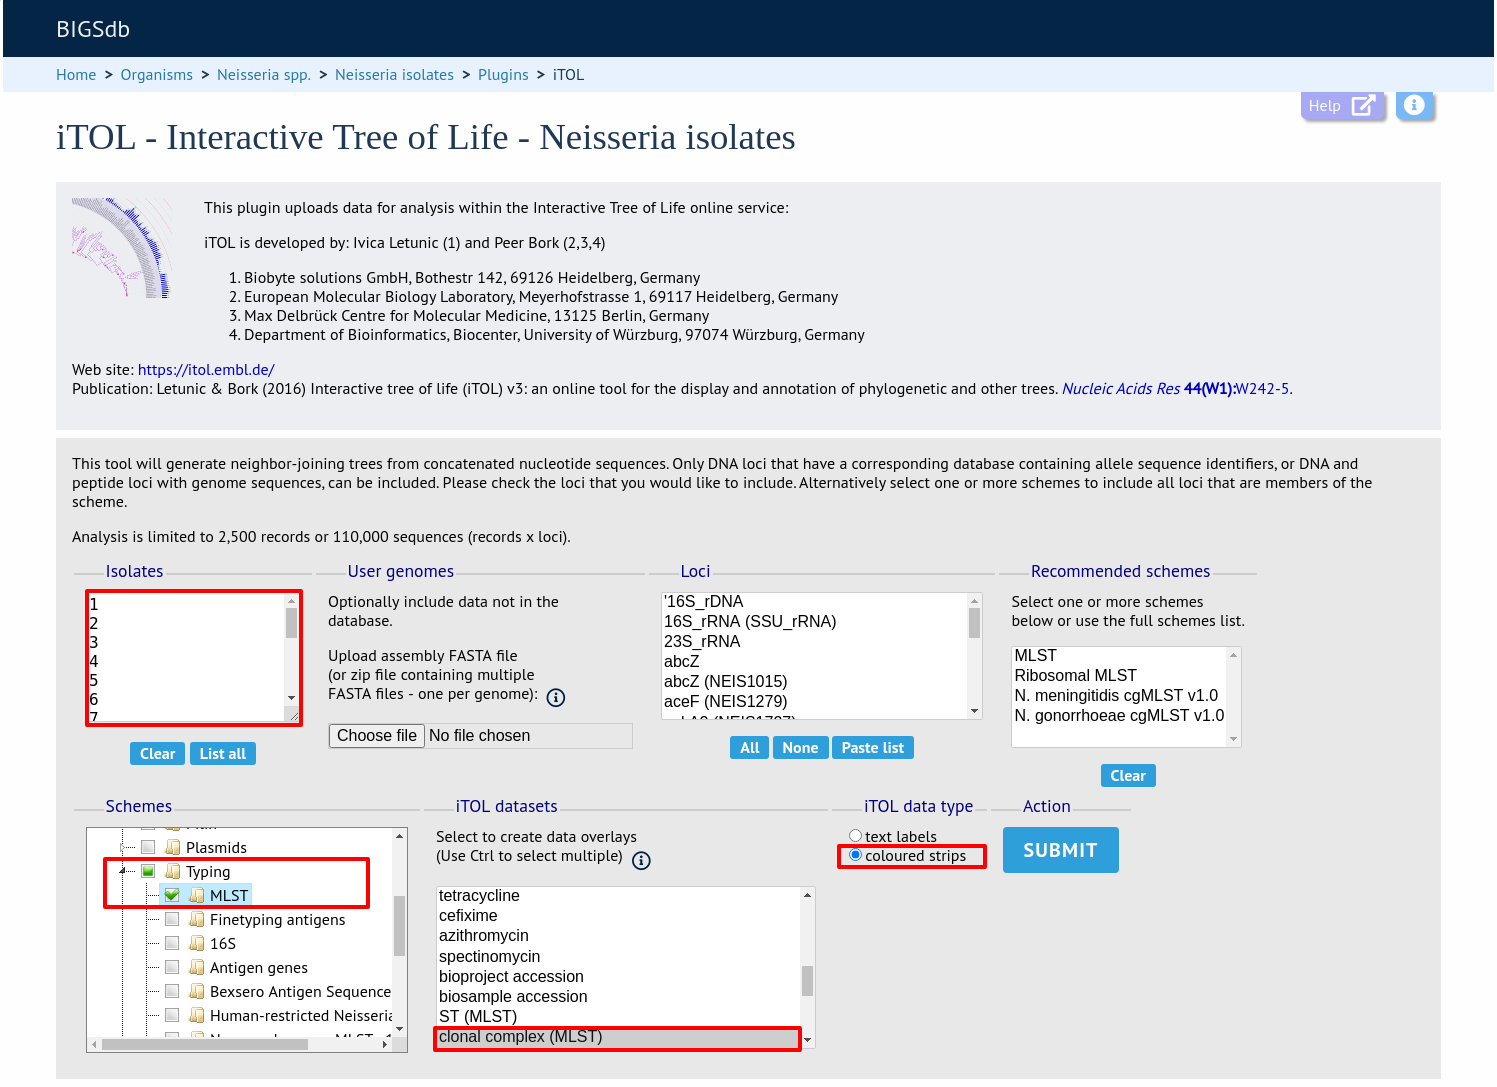Check the Human-restricted Neisseria checkbox

pyautogui.click(x=172, y=1015)
